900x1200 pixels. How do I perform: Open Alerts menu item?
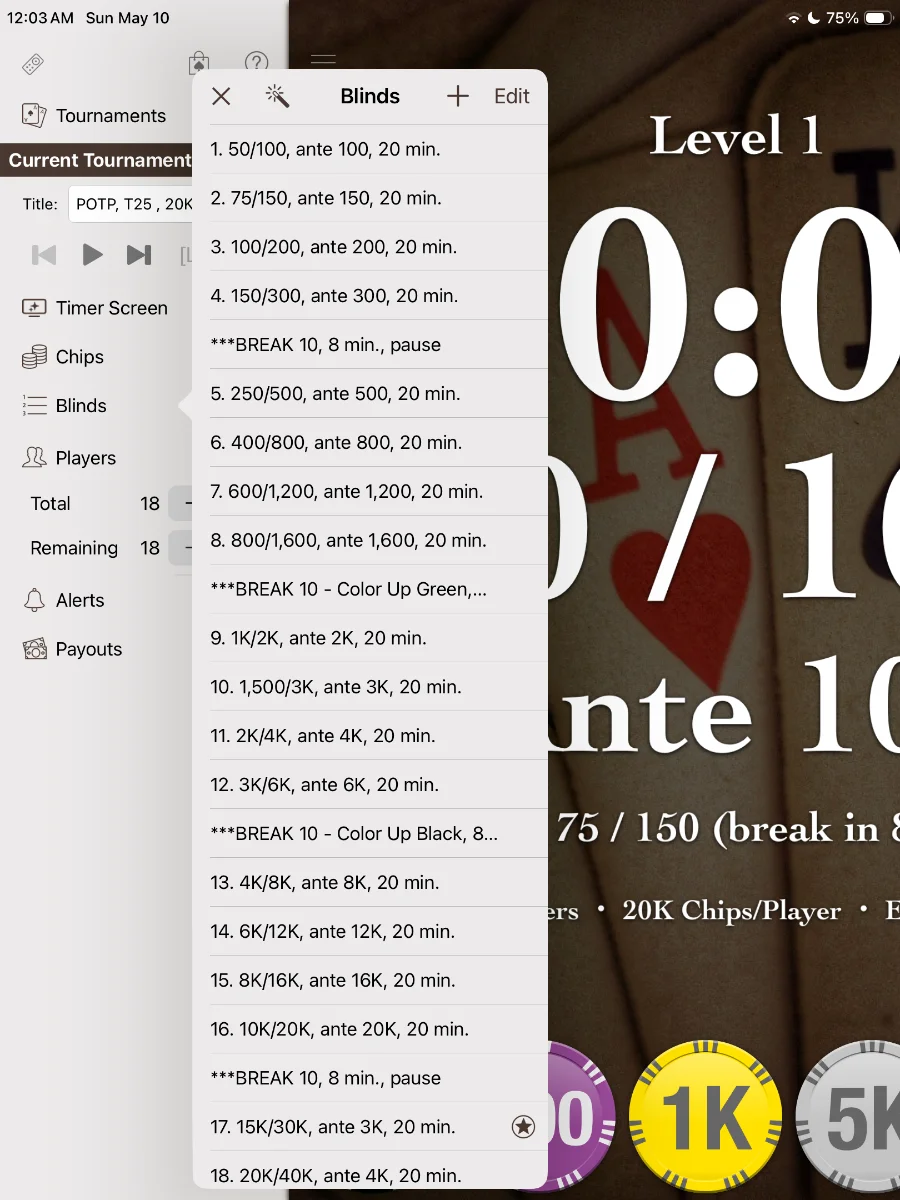63,601
